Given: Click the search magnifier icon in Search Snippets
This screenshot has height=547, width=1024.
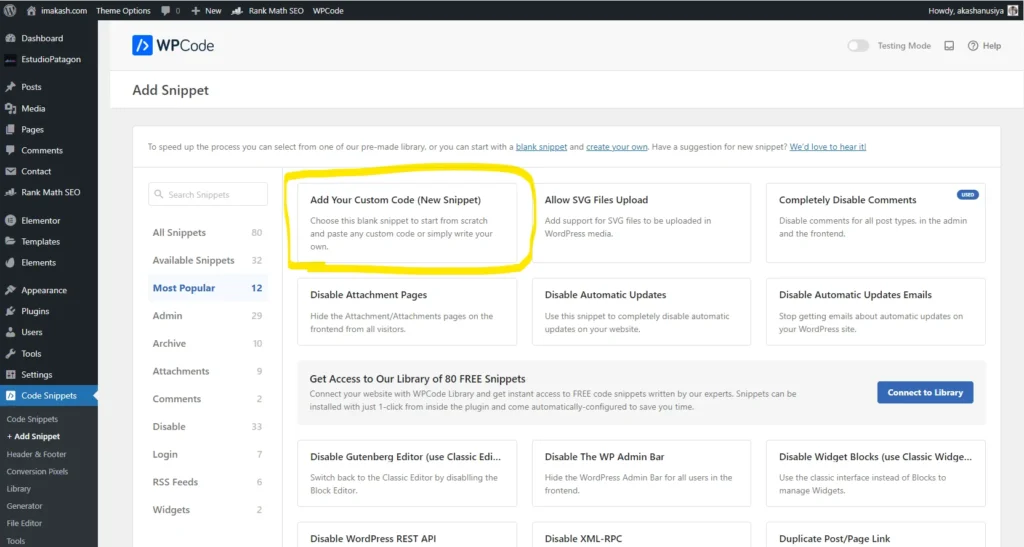Looking at the screenshot, I should pos(159,195).
